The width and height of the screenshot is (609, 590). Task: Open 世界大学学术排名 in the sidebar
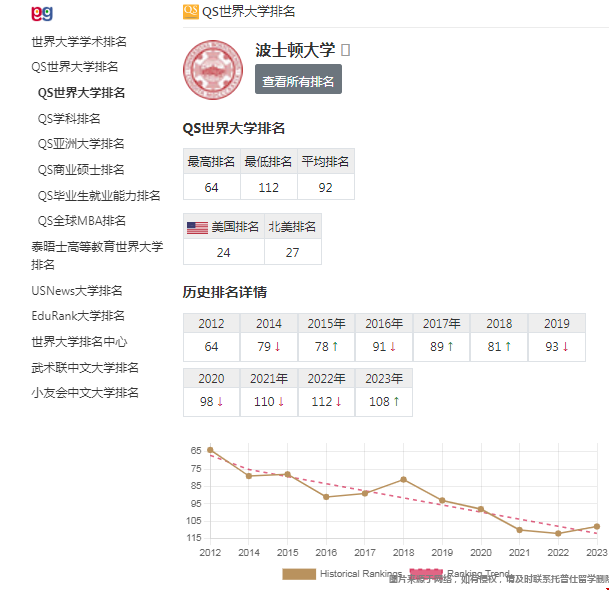(x=79, y=42)
